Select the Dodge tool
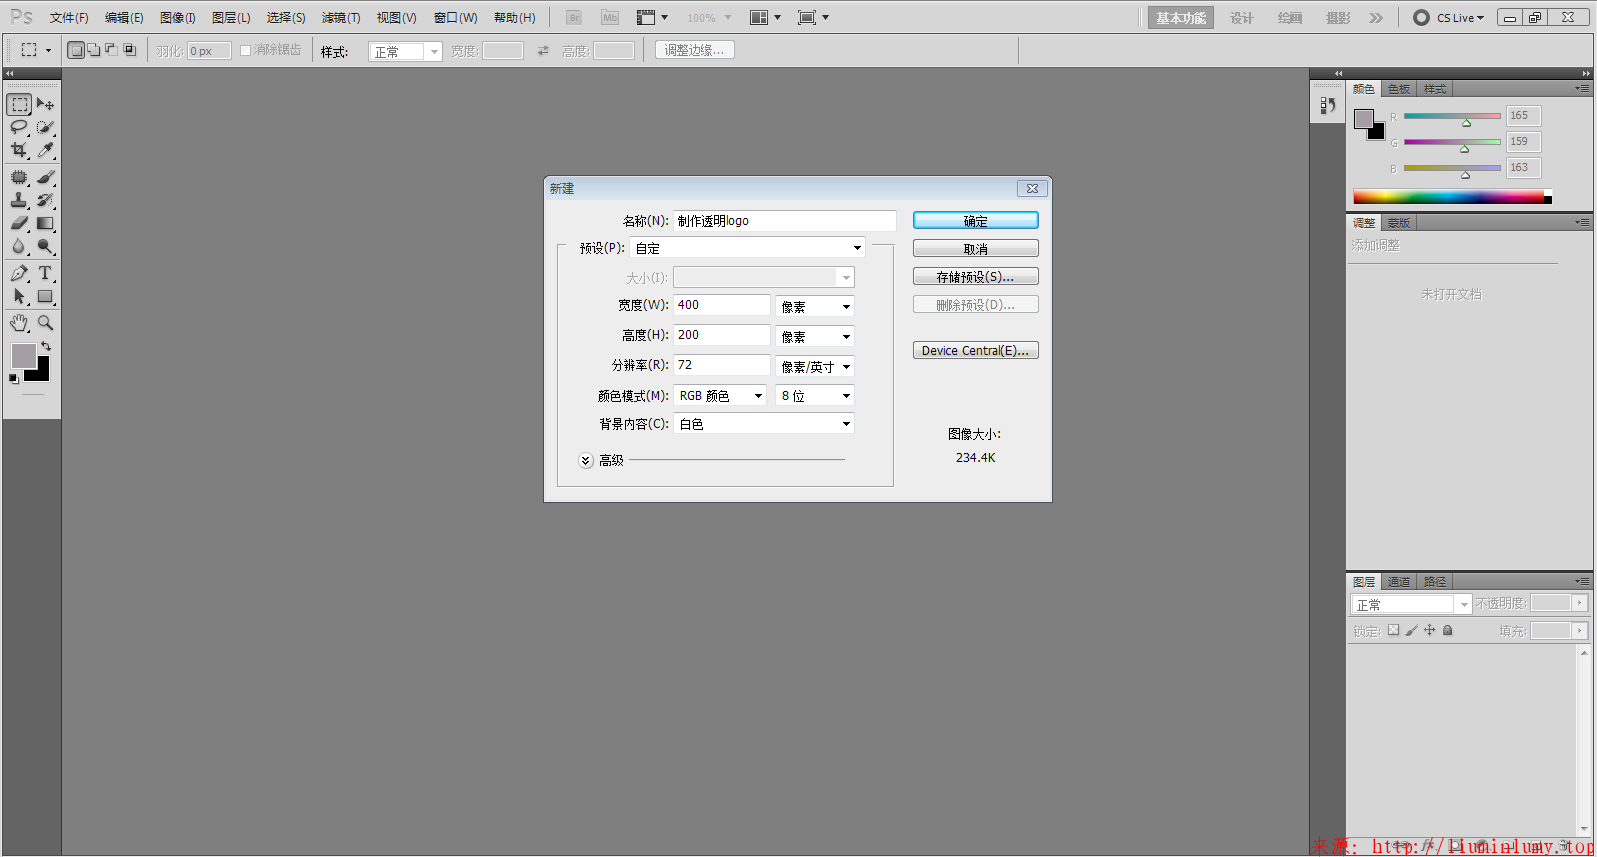Viewport: 1597px width, 857px height. [x=45, y=246]
